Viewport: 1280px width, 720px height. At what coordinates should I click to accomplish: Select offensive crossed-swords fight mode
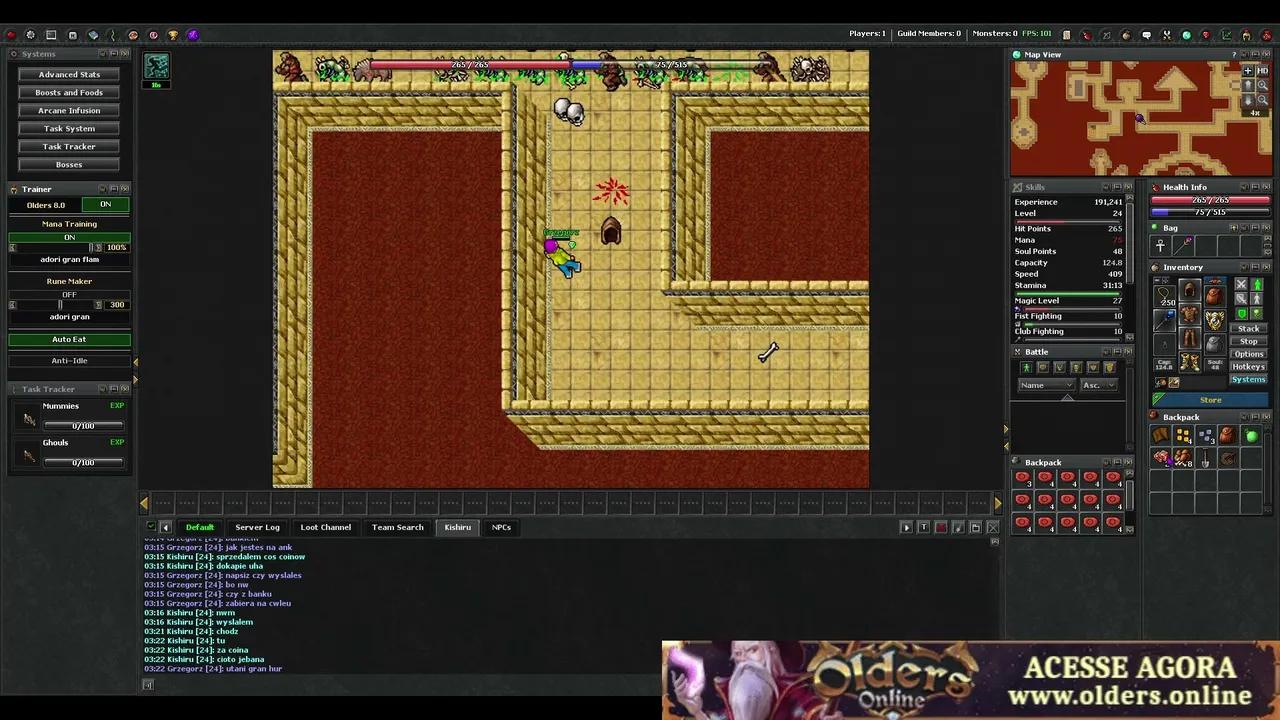pyautogui.click(x=1241, y=284)
